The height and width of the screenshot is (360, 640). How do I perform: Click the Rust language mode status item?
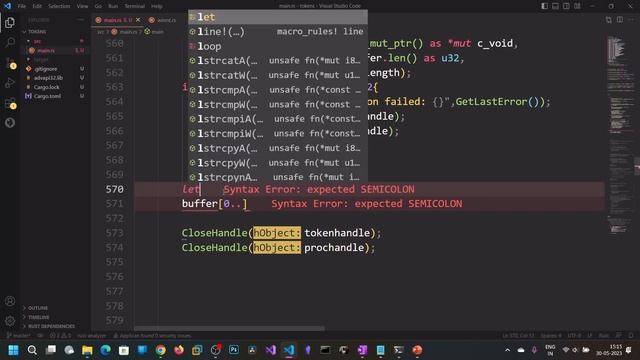pyautogui.click(x=604, y=336)
